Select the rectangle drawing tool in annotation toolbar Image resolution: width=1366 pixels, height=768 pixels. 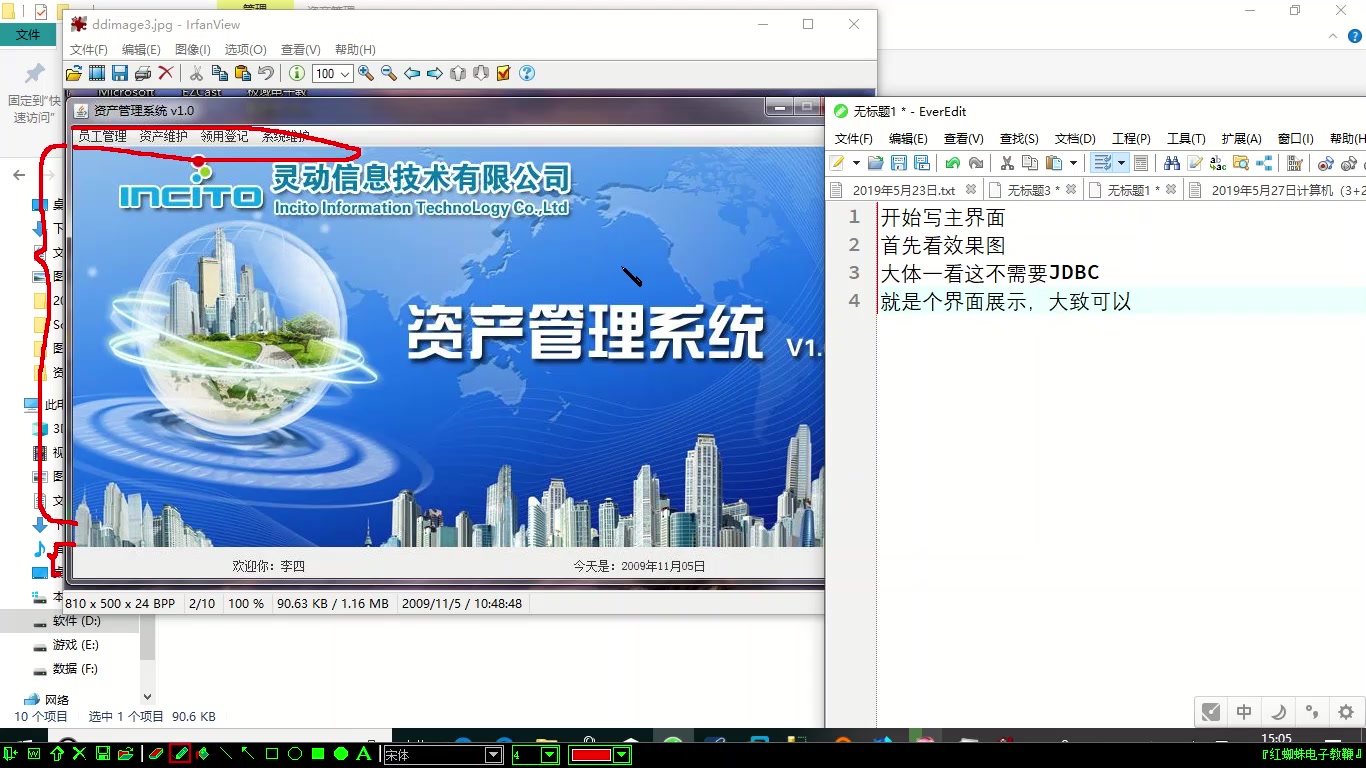271,755
